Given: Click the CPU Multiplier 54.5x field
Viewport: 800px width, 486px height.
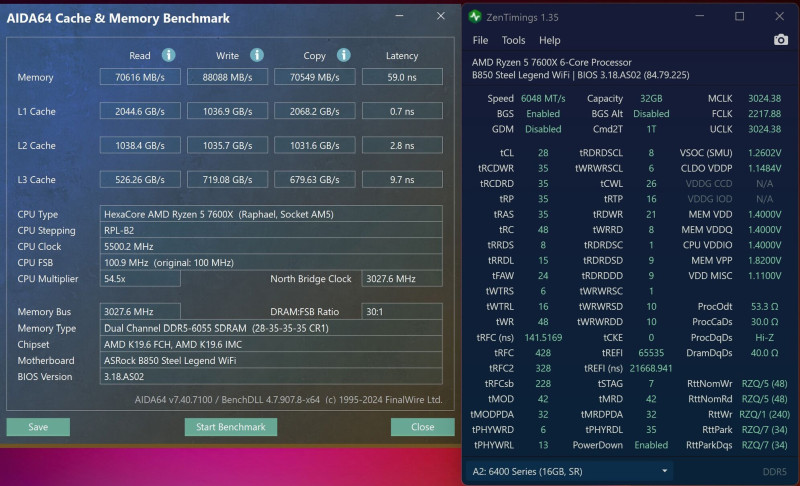Looking at the screenshot, I should [140, 279].
